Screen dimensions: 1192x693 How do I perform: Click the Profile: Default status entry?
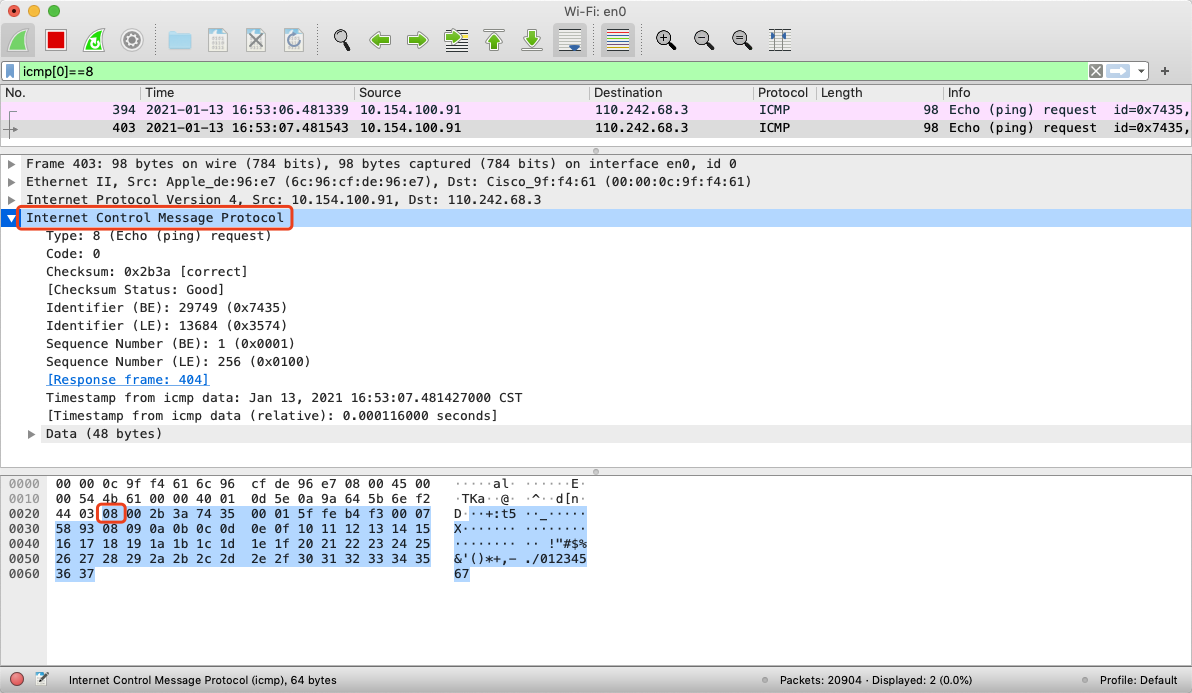click(1138, 680)
